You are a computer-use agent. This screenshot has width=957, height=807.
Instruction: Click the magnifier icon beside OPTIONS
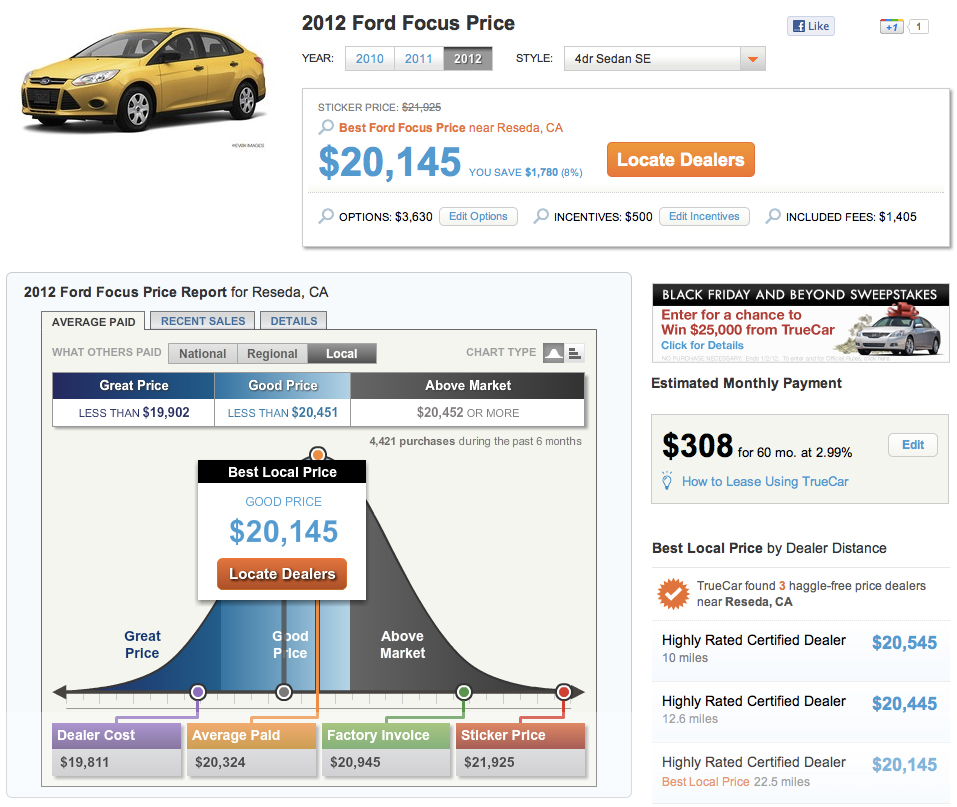pos(326,216)
